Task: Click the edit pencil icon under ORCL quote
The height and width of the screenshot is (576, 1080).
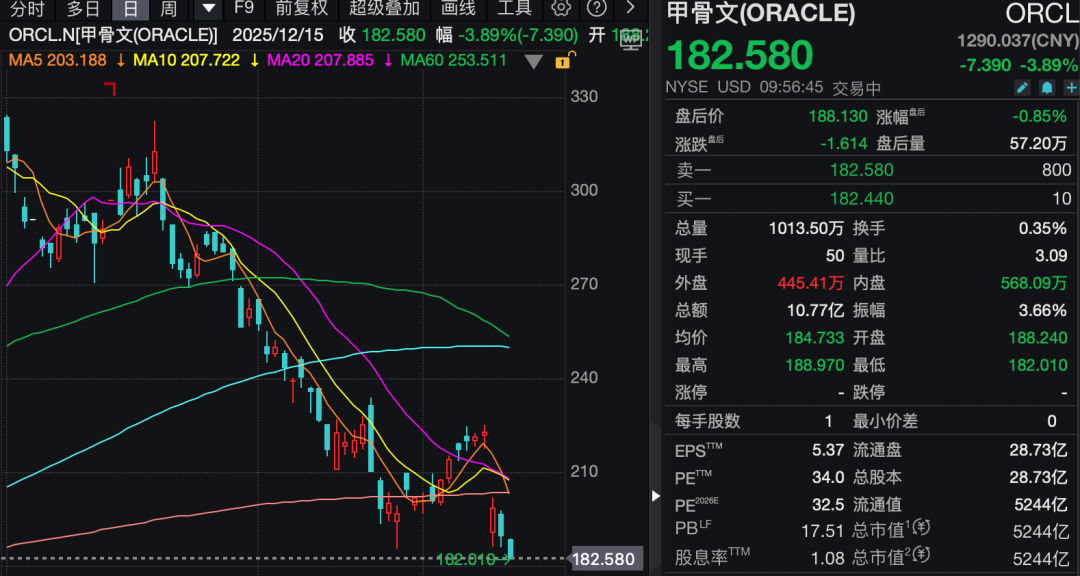Action: click(x=1023, y=88)
